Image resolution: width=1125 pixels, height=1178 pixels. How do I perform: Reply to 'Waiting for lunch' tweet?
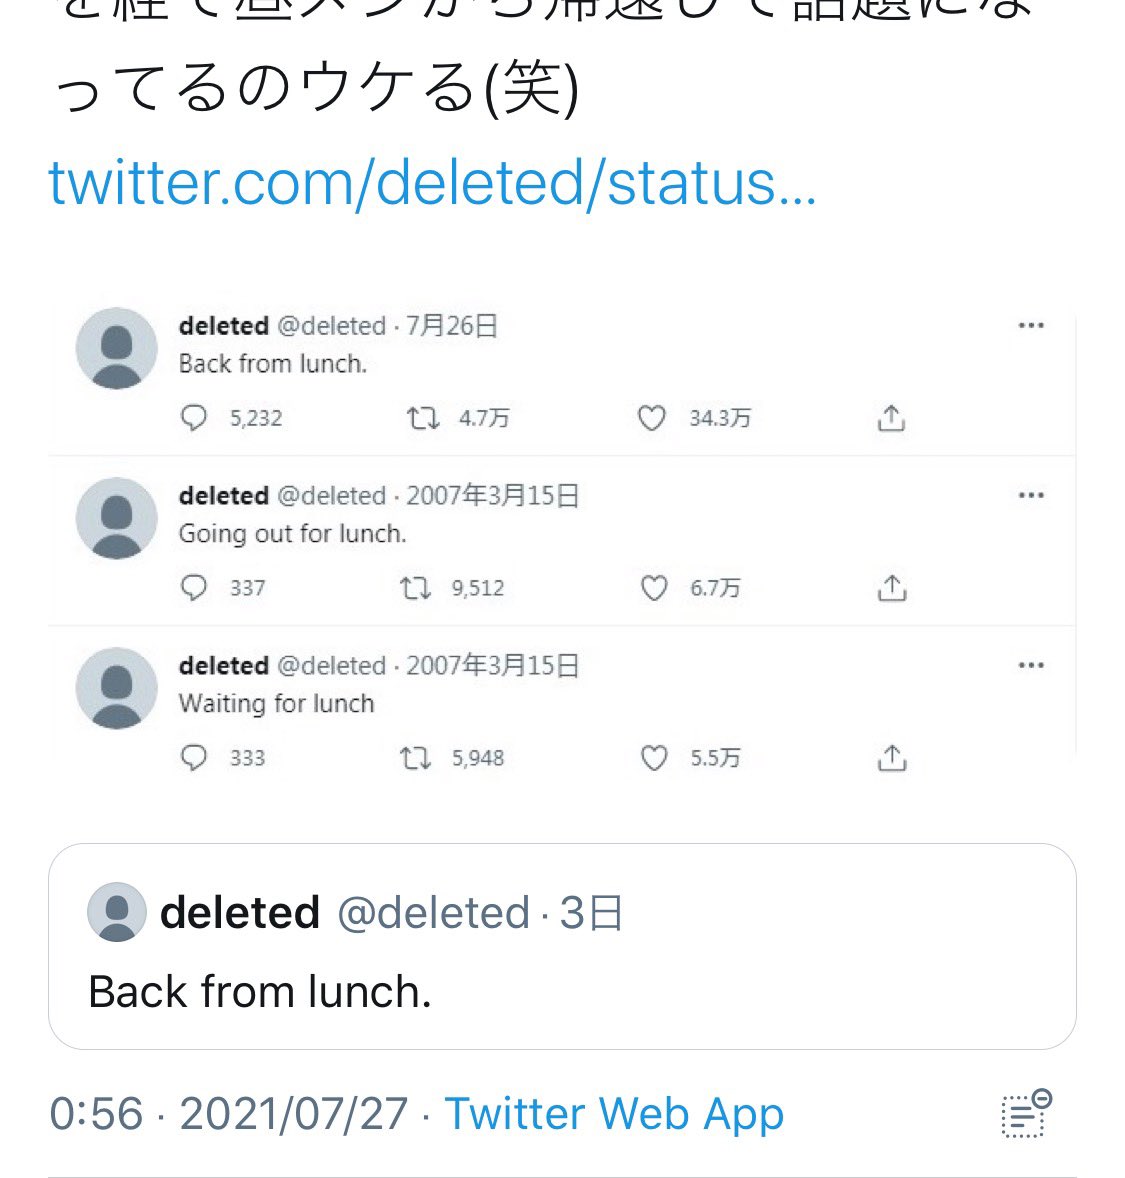click(x=193, y=758)
